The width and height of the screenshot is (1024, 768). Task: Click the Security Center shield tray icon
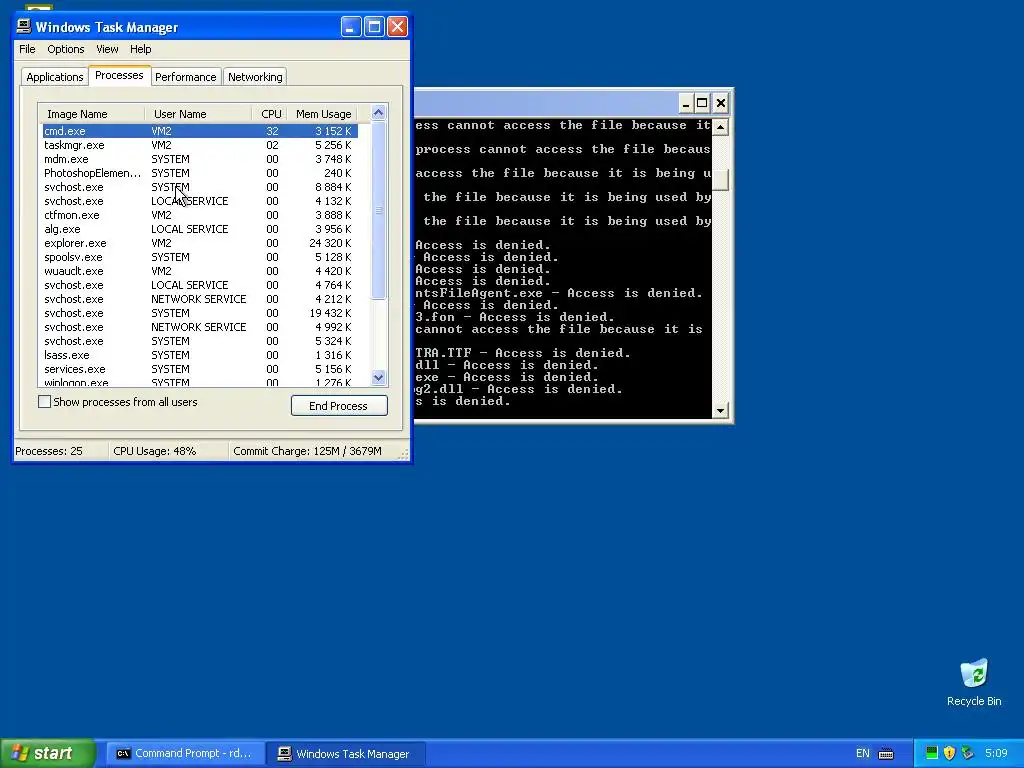[x=950, y=753]
